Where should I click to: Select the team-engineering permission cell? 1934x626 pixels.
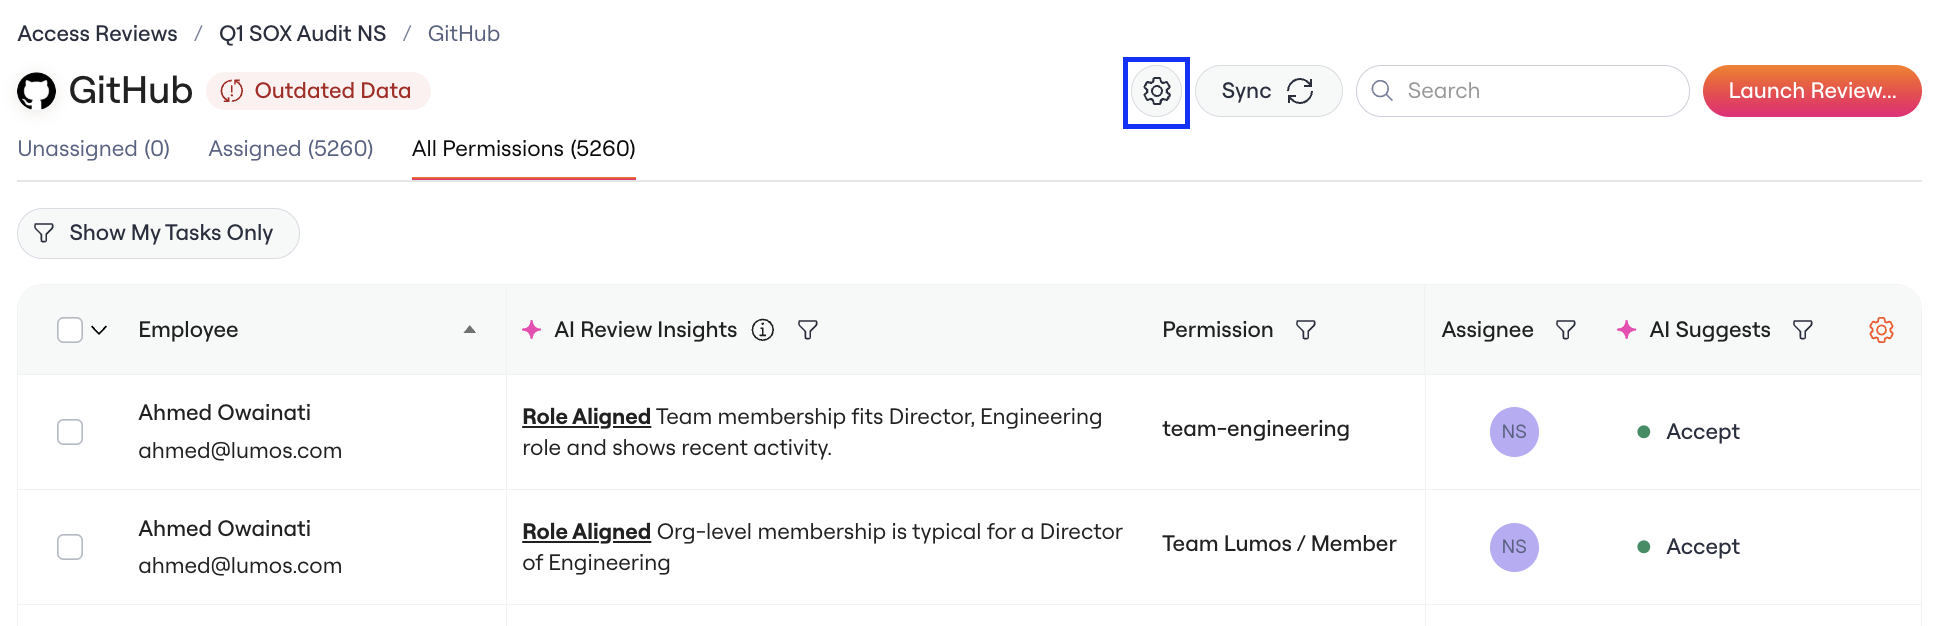[1256, 429]
